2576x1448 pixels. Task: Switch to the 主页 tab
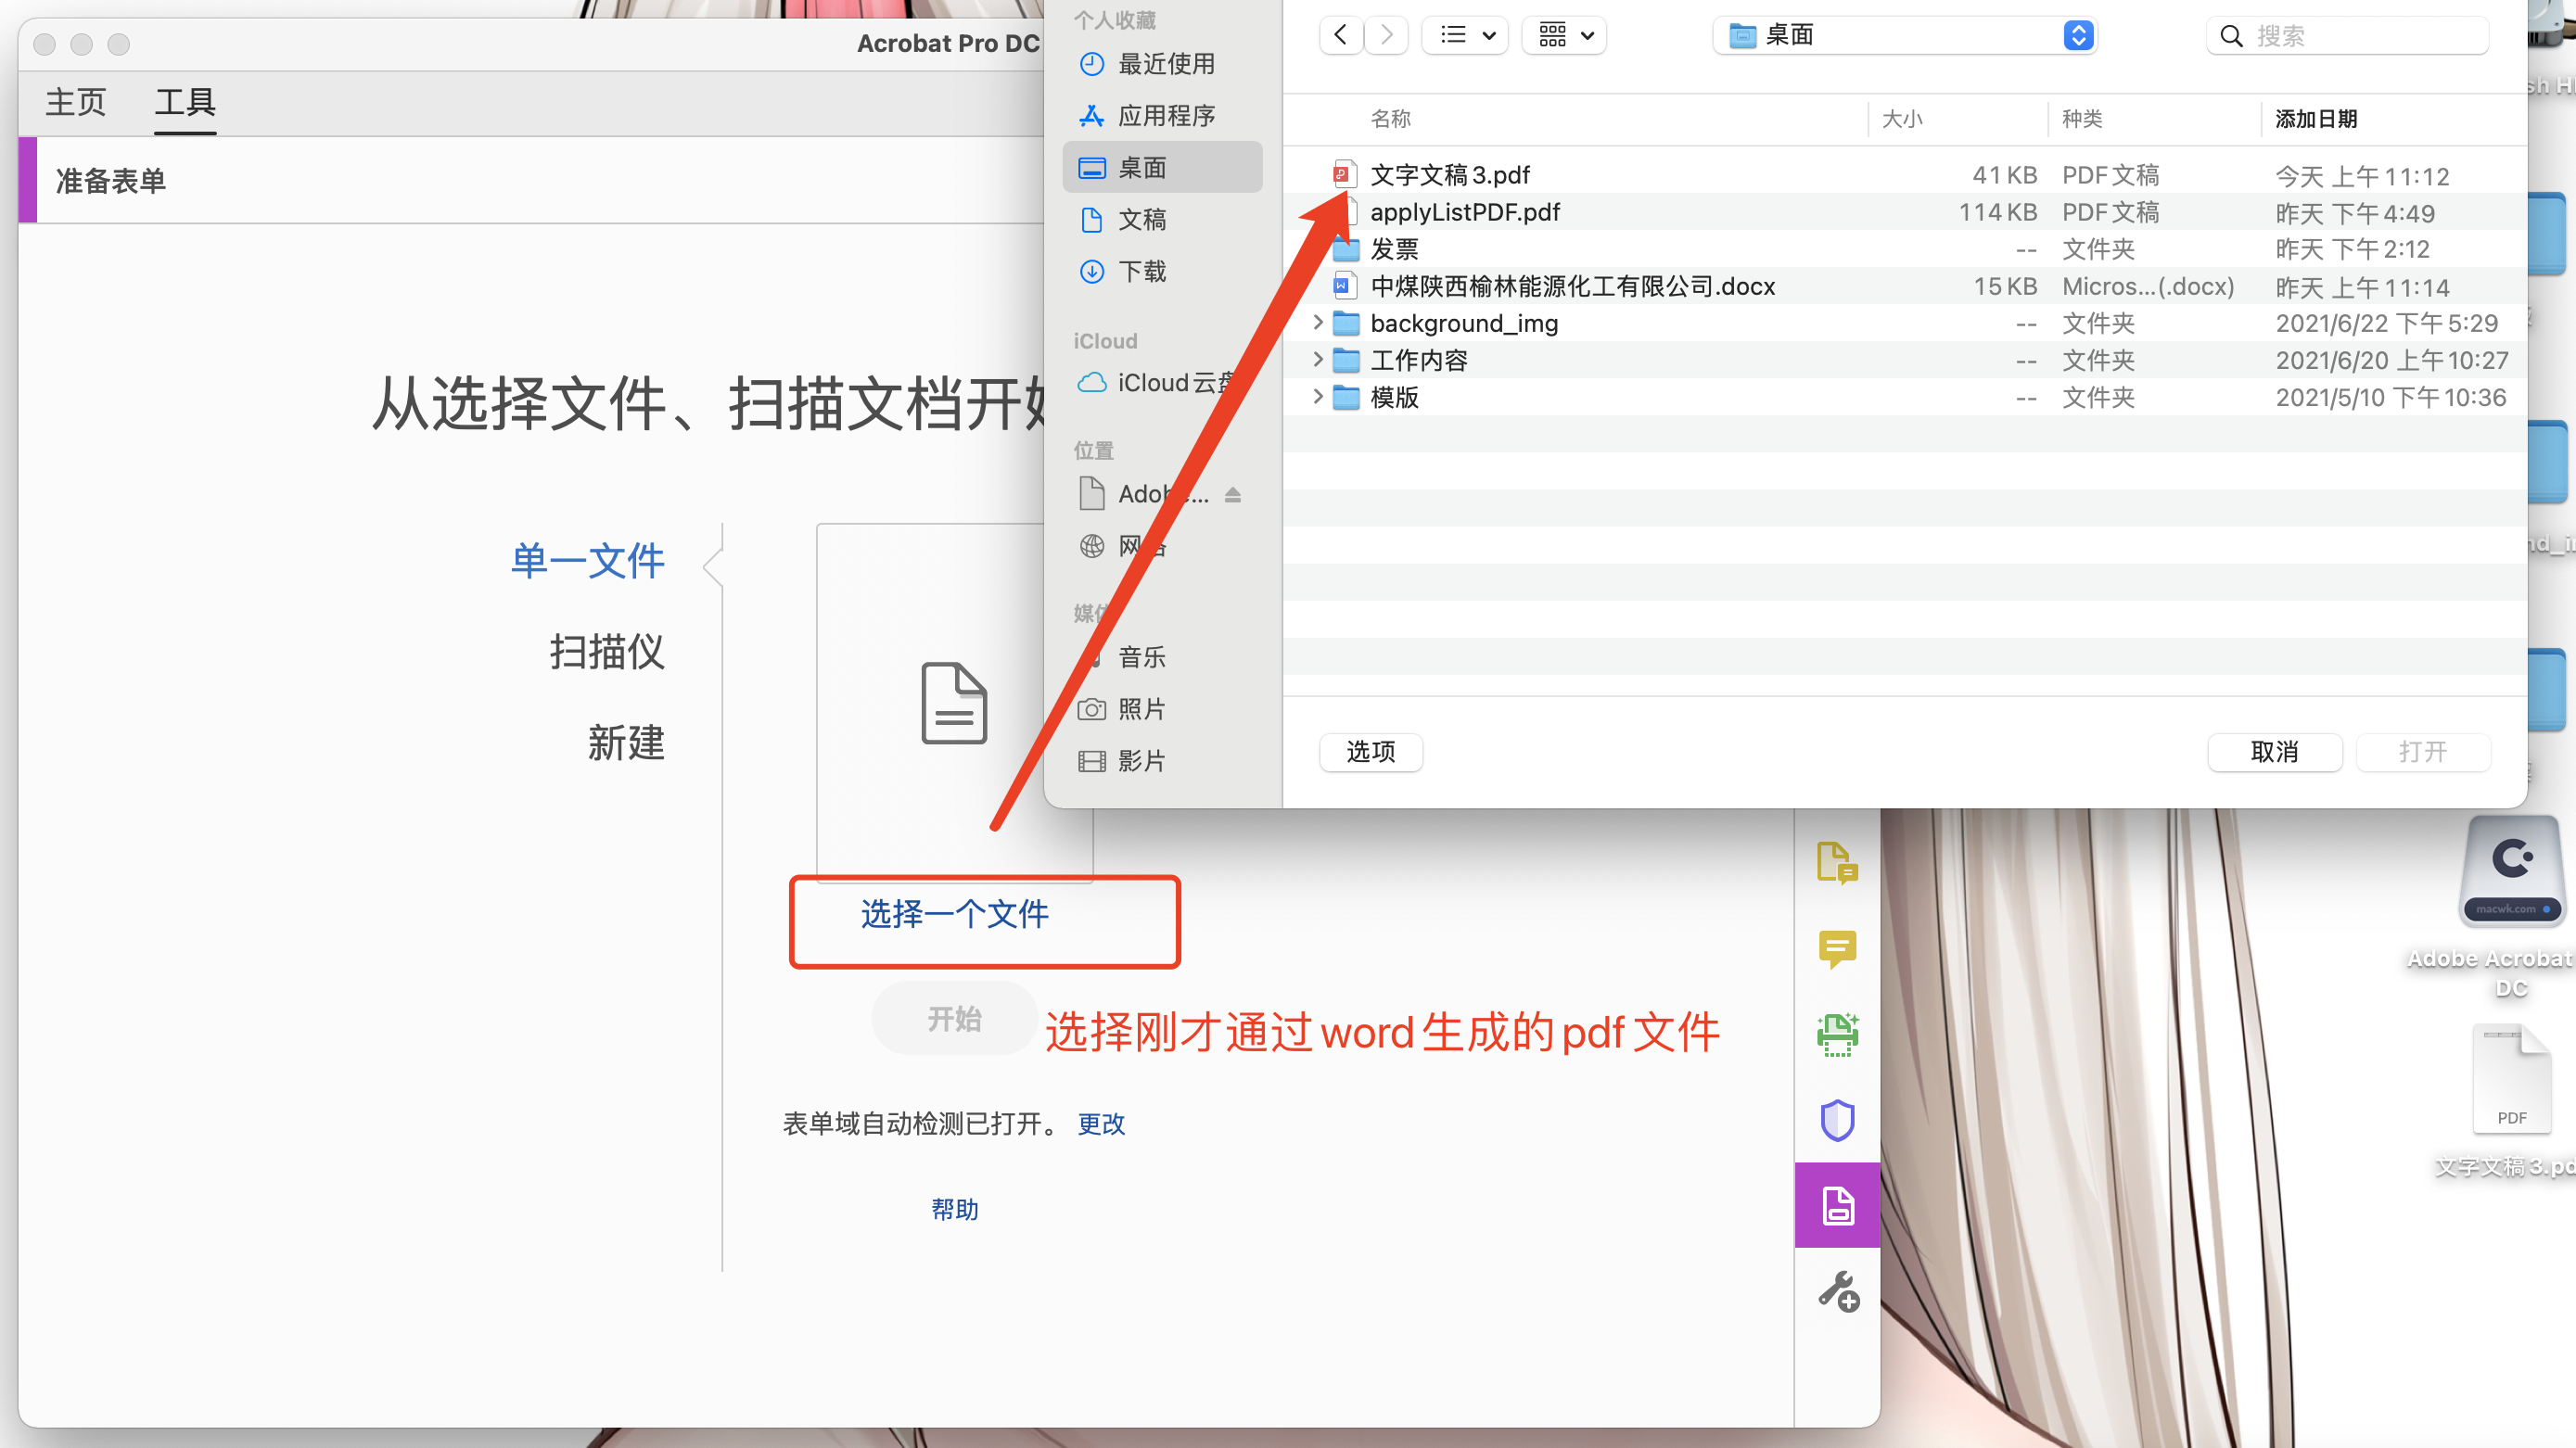[x=75, y=102]
